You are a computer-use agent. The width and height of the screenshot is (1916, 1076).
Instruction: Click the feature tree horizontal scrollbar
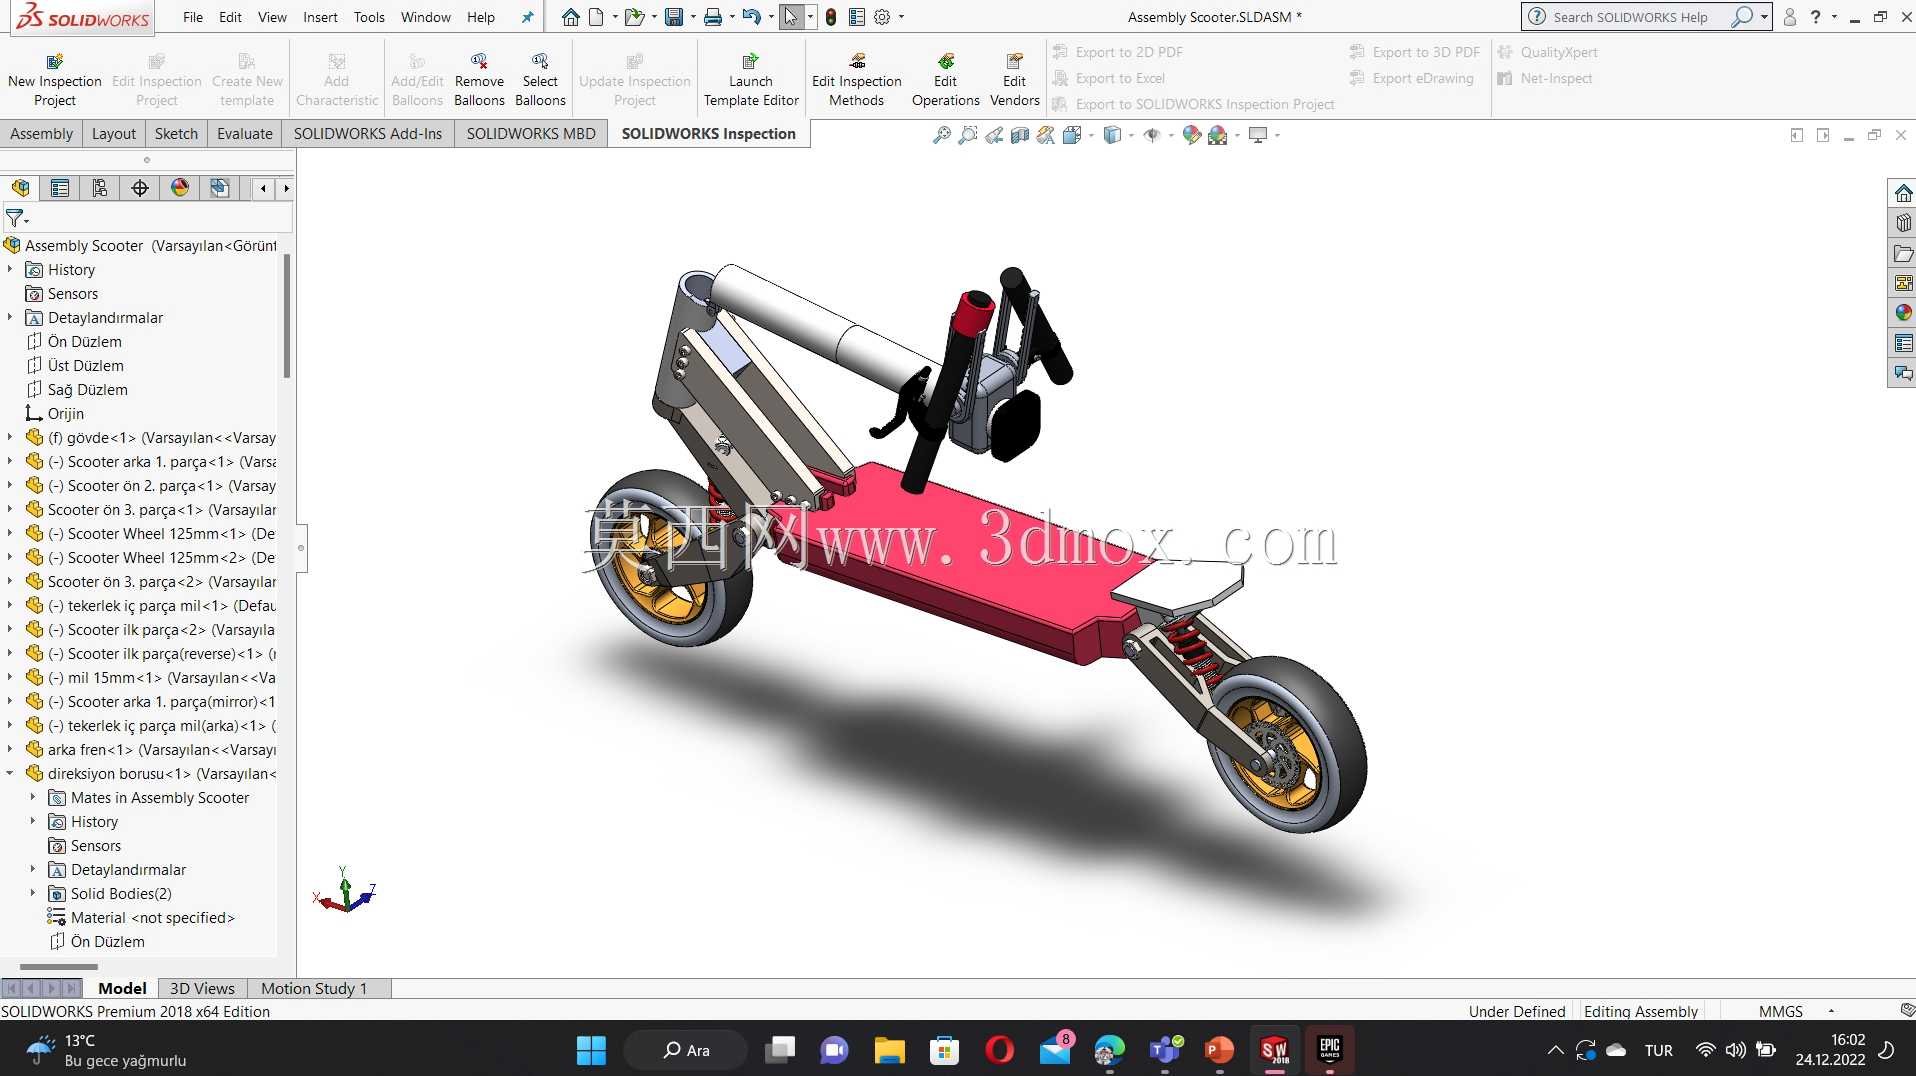pos(59,966)
